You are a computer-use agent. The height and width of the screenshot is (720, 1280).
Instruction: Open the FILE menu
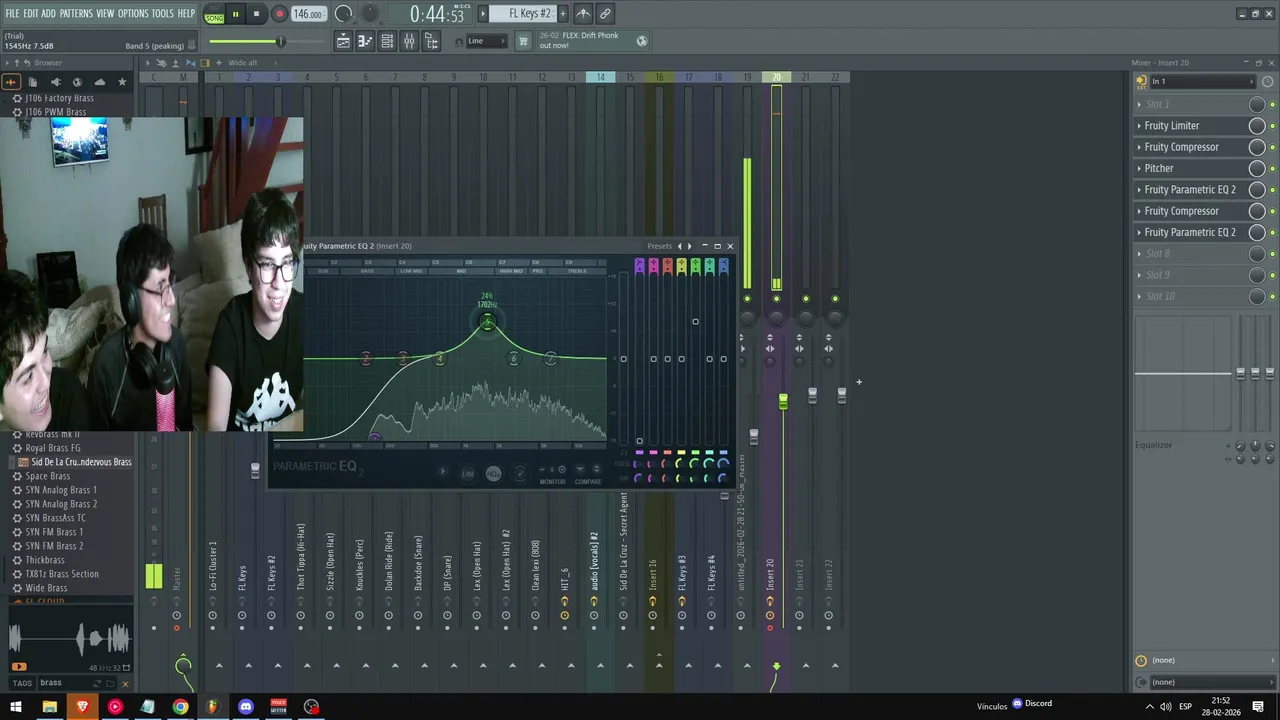[x=12, y=14]
